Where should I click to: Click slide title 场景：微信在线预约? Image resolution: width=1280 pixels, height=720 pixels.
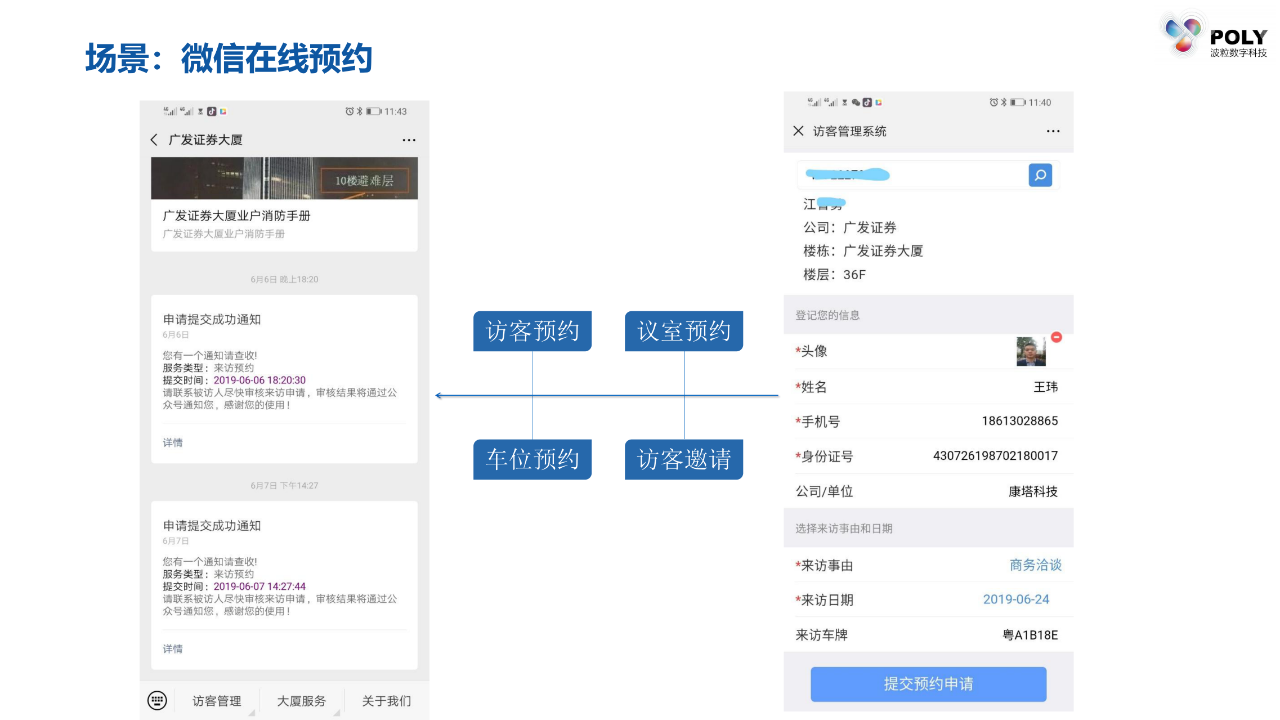(228, 58)
